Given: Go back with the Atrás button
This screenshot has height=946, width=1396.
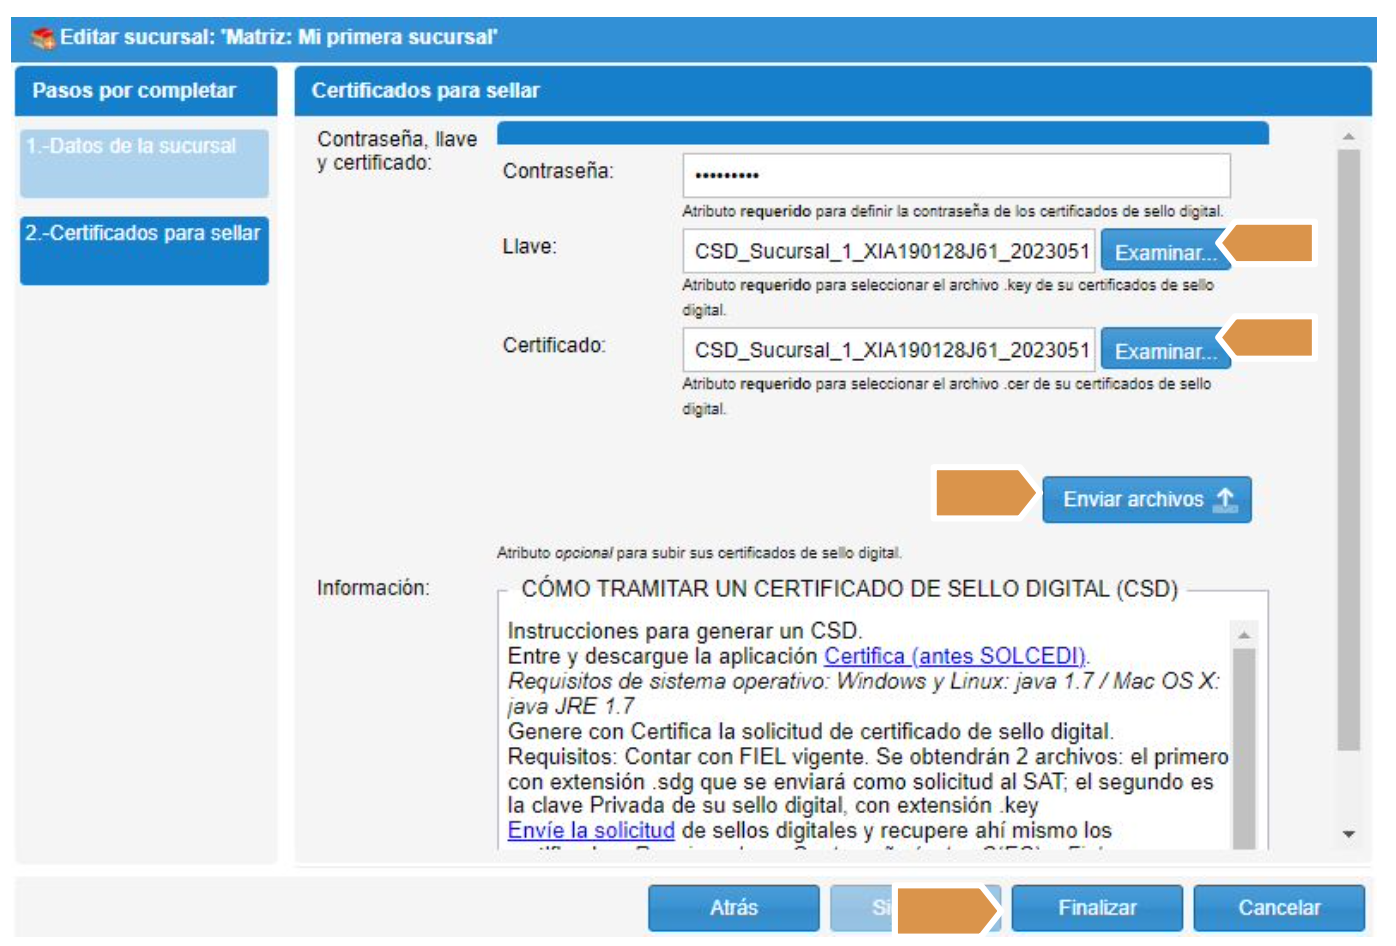Looking at the screenshot, I should pyautogui.click(x=733, y=908).
